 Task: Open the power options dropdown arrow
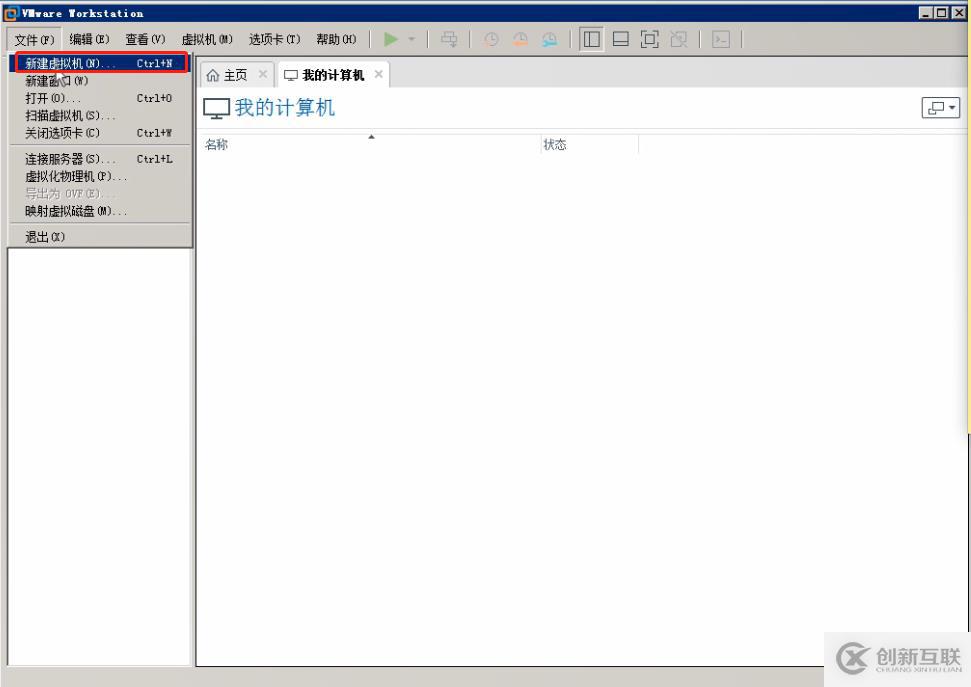[x=412, y=40]
